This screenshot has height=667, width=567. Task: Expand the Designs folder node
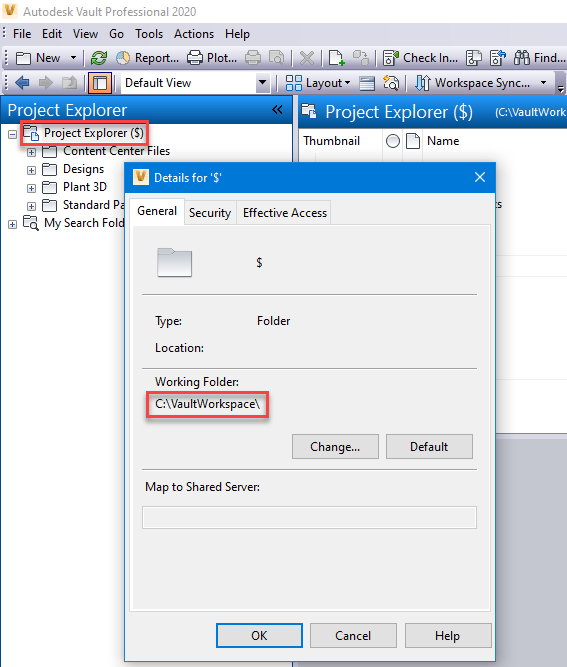coord(31,170)
